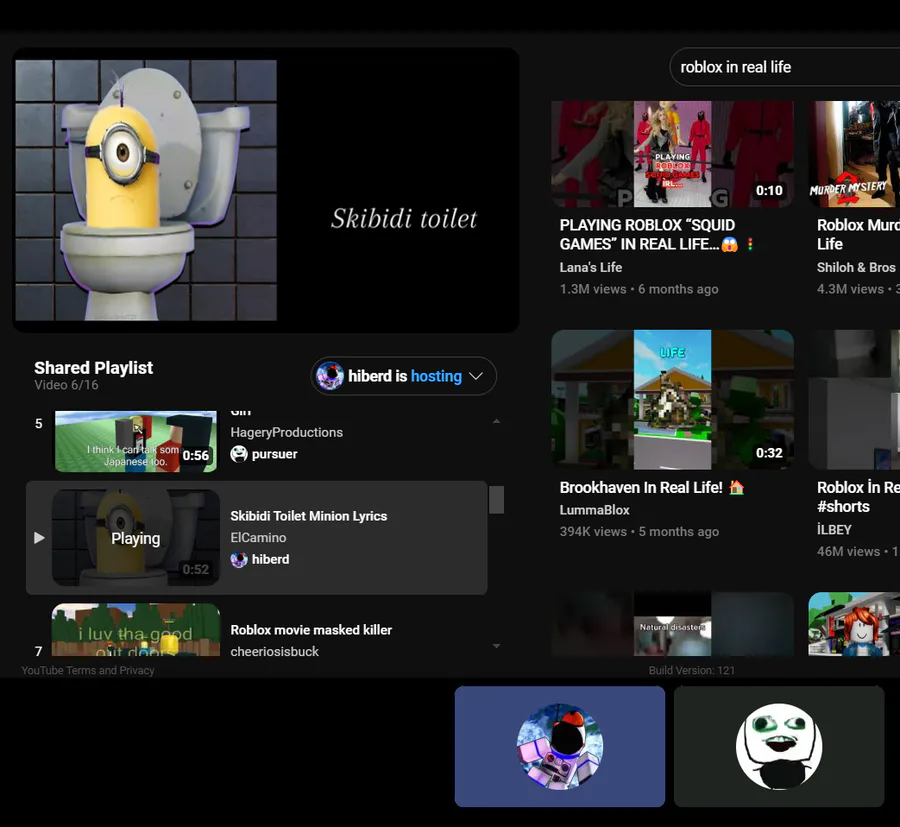Click pursuer's avatar in playlist item 5
The image size is (900, 827).
coord(239,454)
